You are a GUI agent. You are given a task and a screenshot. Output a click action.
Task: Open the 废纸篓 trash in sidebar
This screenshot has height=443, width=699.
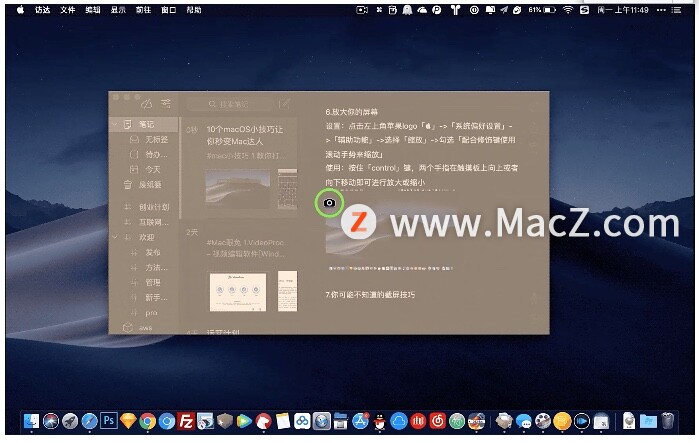point(144,185)
